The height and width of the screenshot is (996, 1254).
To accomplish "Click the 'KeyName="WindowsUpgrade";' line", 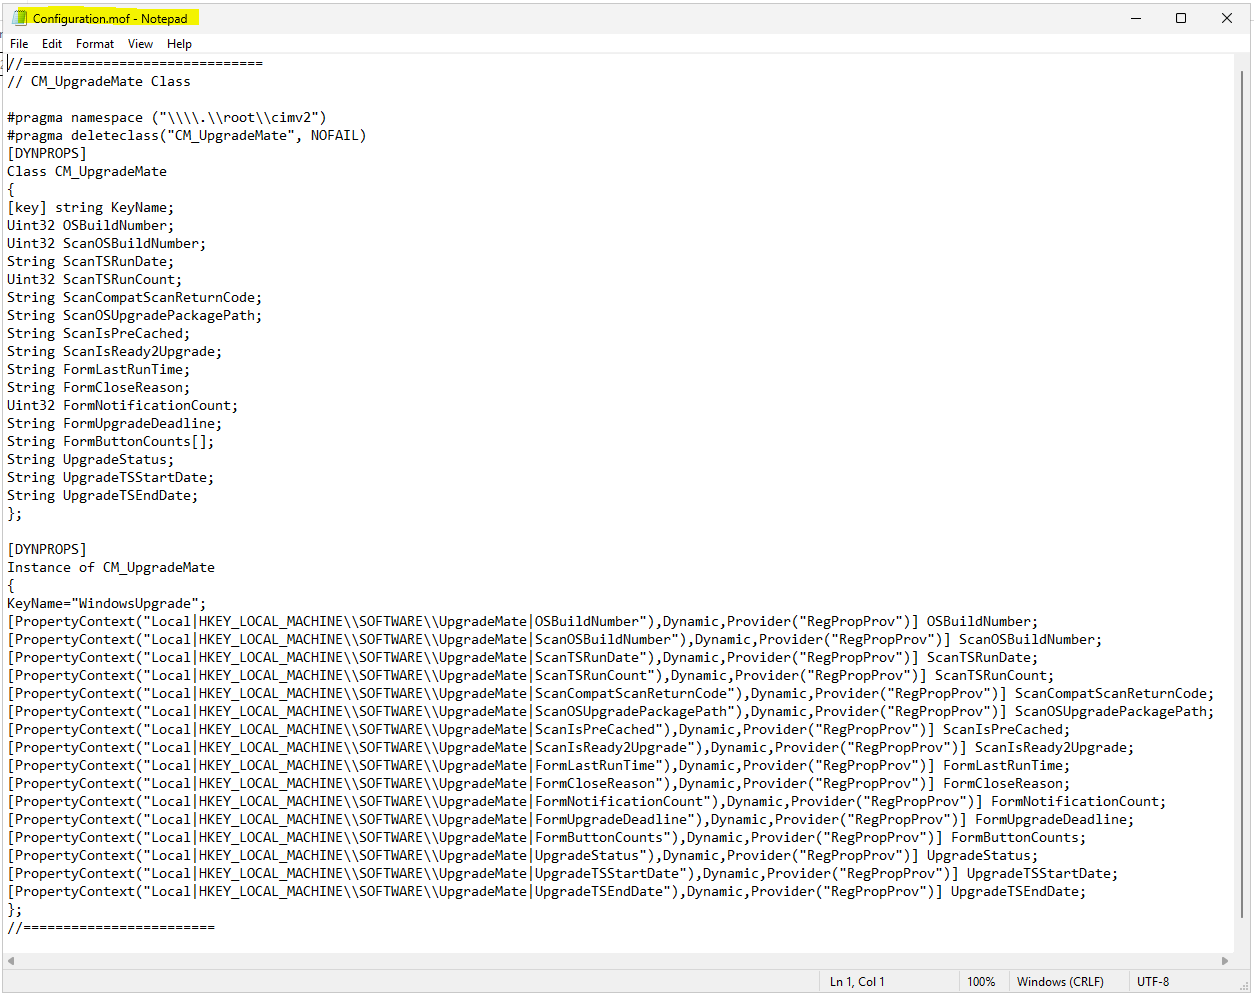I will [x=107, y=604].
